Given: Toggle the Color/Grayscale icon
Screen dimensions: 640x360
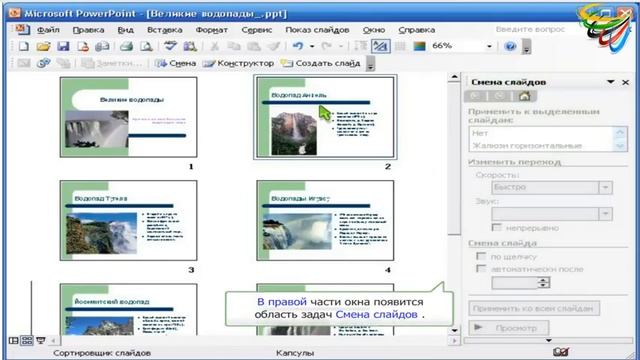Looking at the screenshot, I should (420, 46).
